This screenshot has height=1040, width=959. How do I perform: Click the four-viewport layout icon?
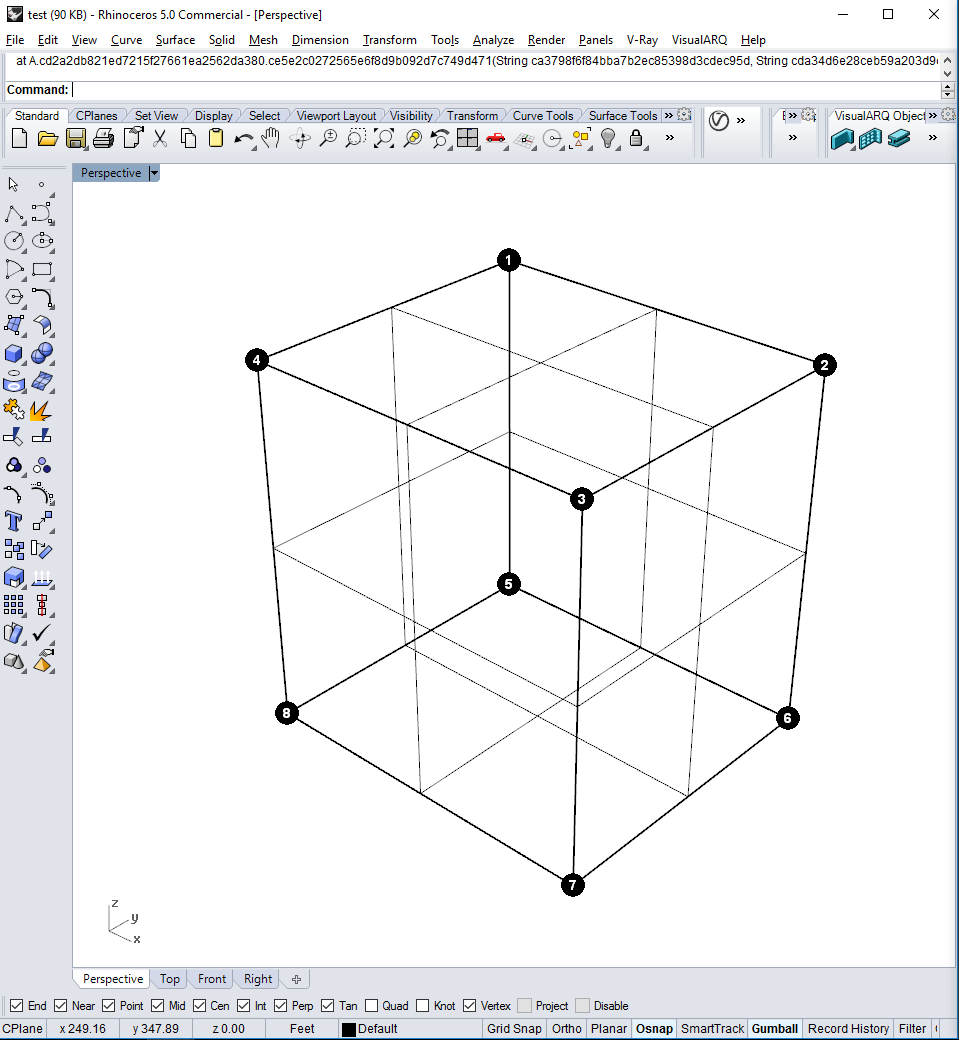click(x=468, y=139)
